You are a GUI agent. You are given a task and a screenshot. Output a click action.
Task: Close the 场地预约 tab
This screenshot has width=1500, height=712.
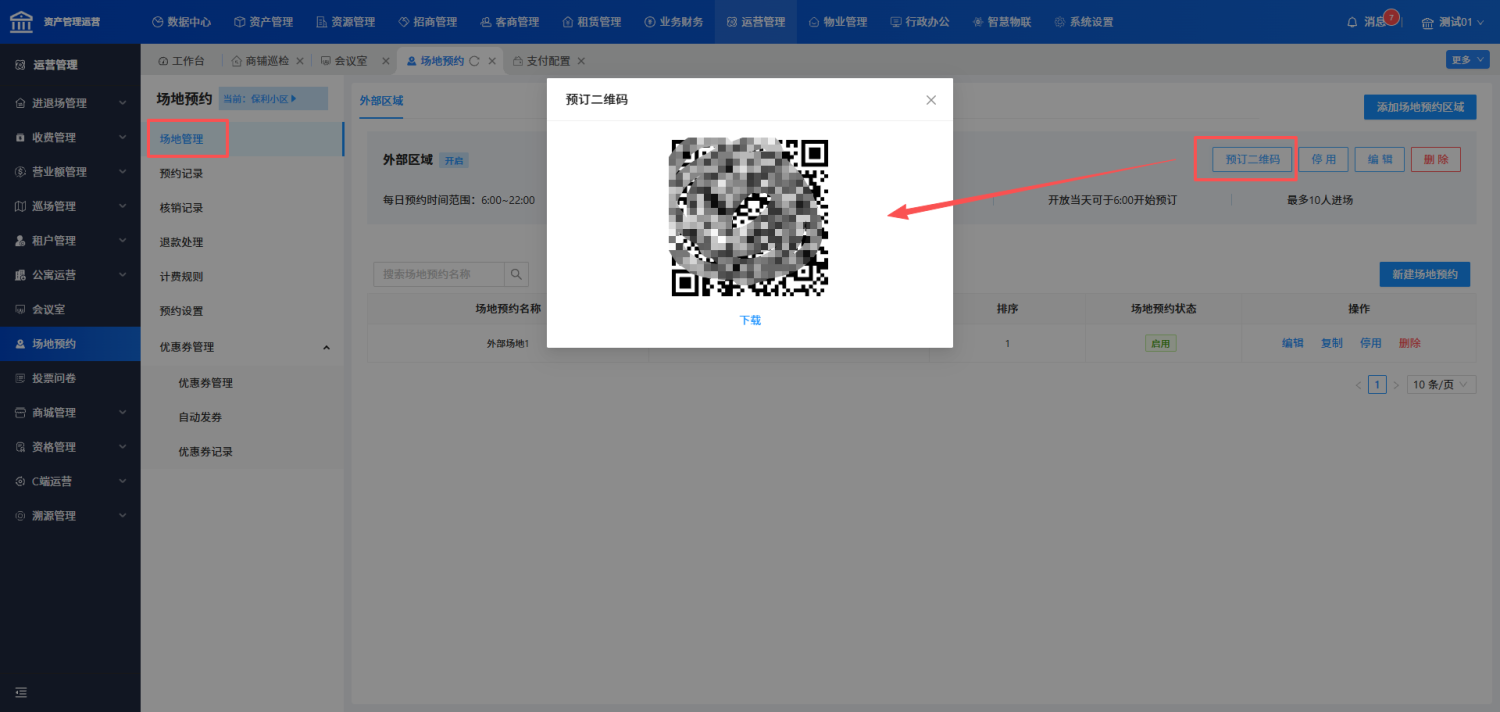click(493, 61)
